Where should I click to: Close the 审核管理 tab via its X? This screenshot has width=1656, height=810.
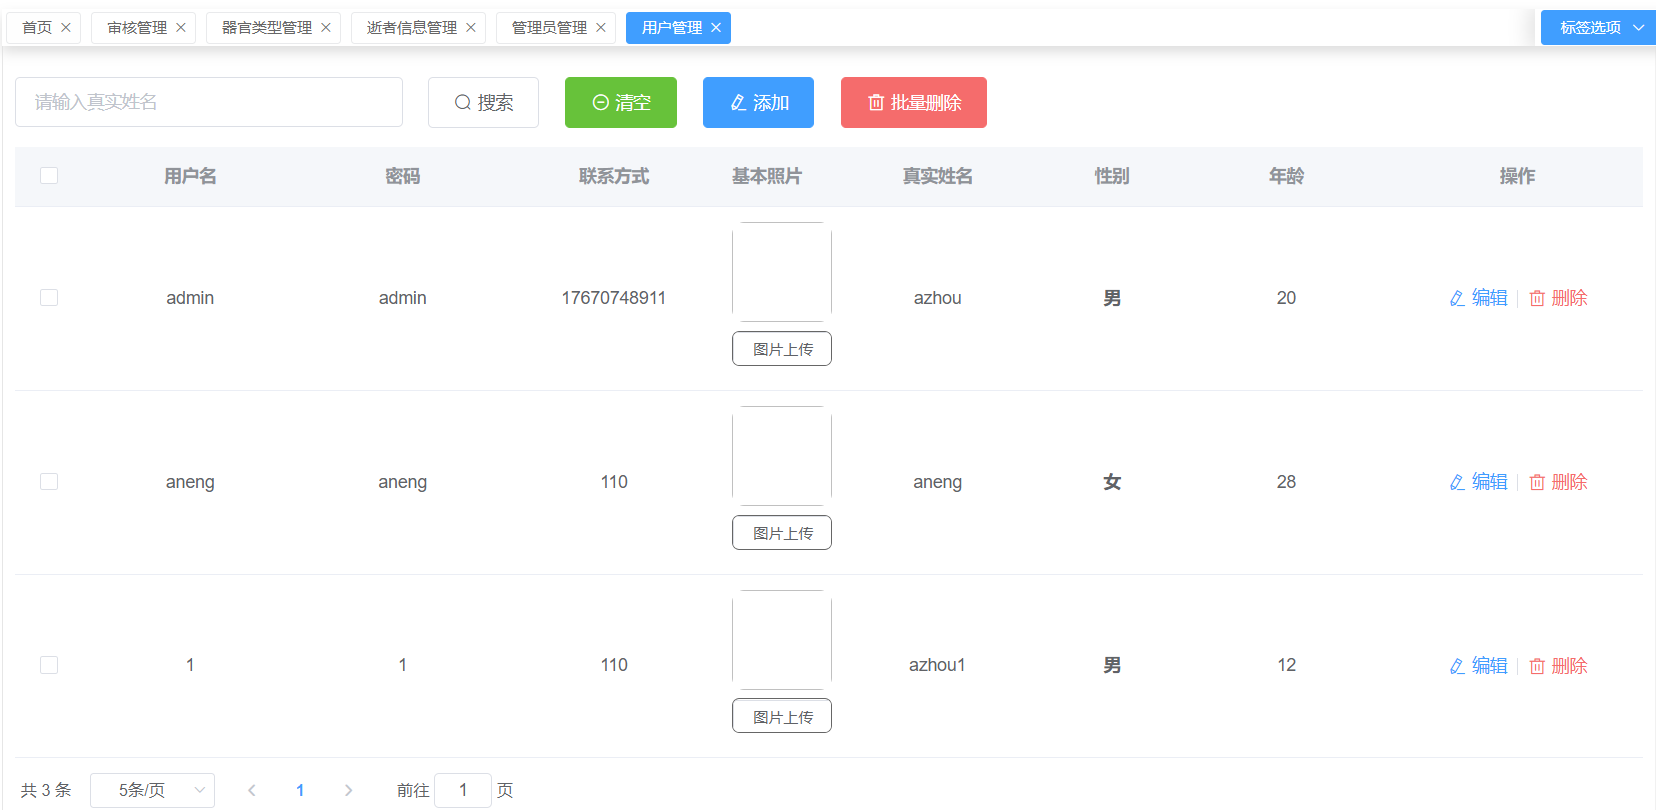pyautogui.click(x=181, y=28)
